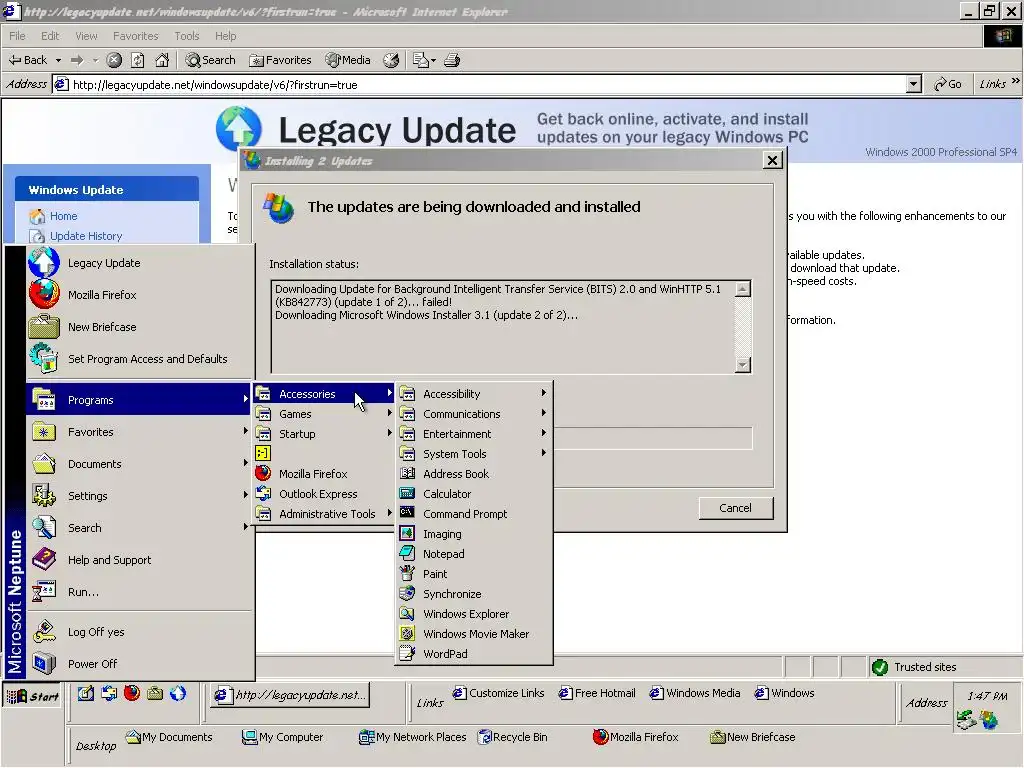1024x768 pixels.
Task: Click the Start button
Action: coord(33,696)
